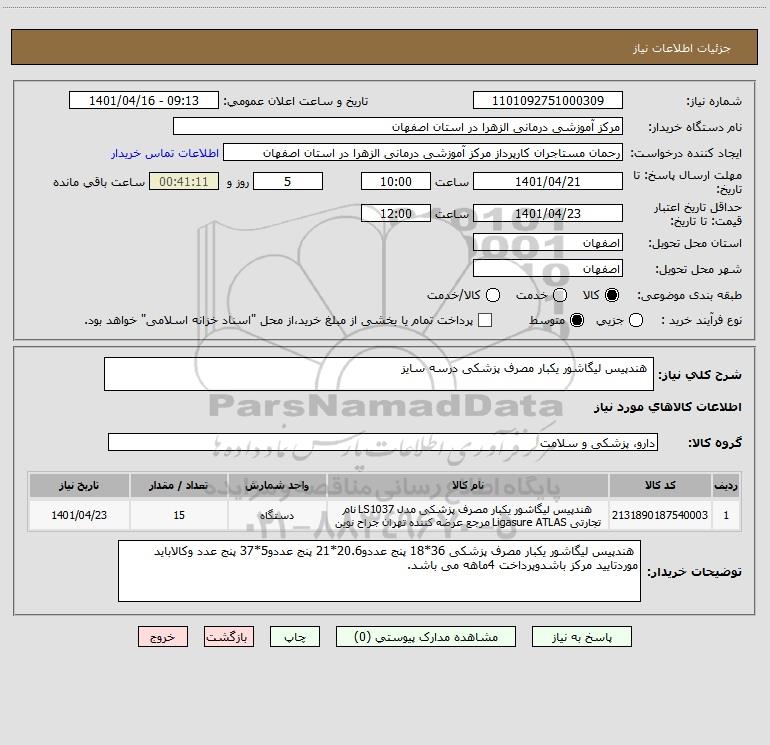Click the delivery city field اصفهان
770x745 pixels.
click(x=548, y=269)
